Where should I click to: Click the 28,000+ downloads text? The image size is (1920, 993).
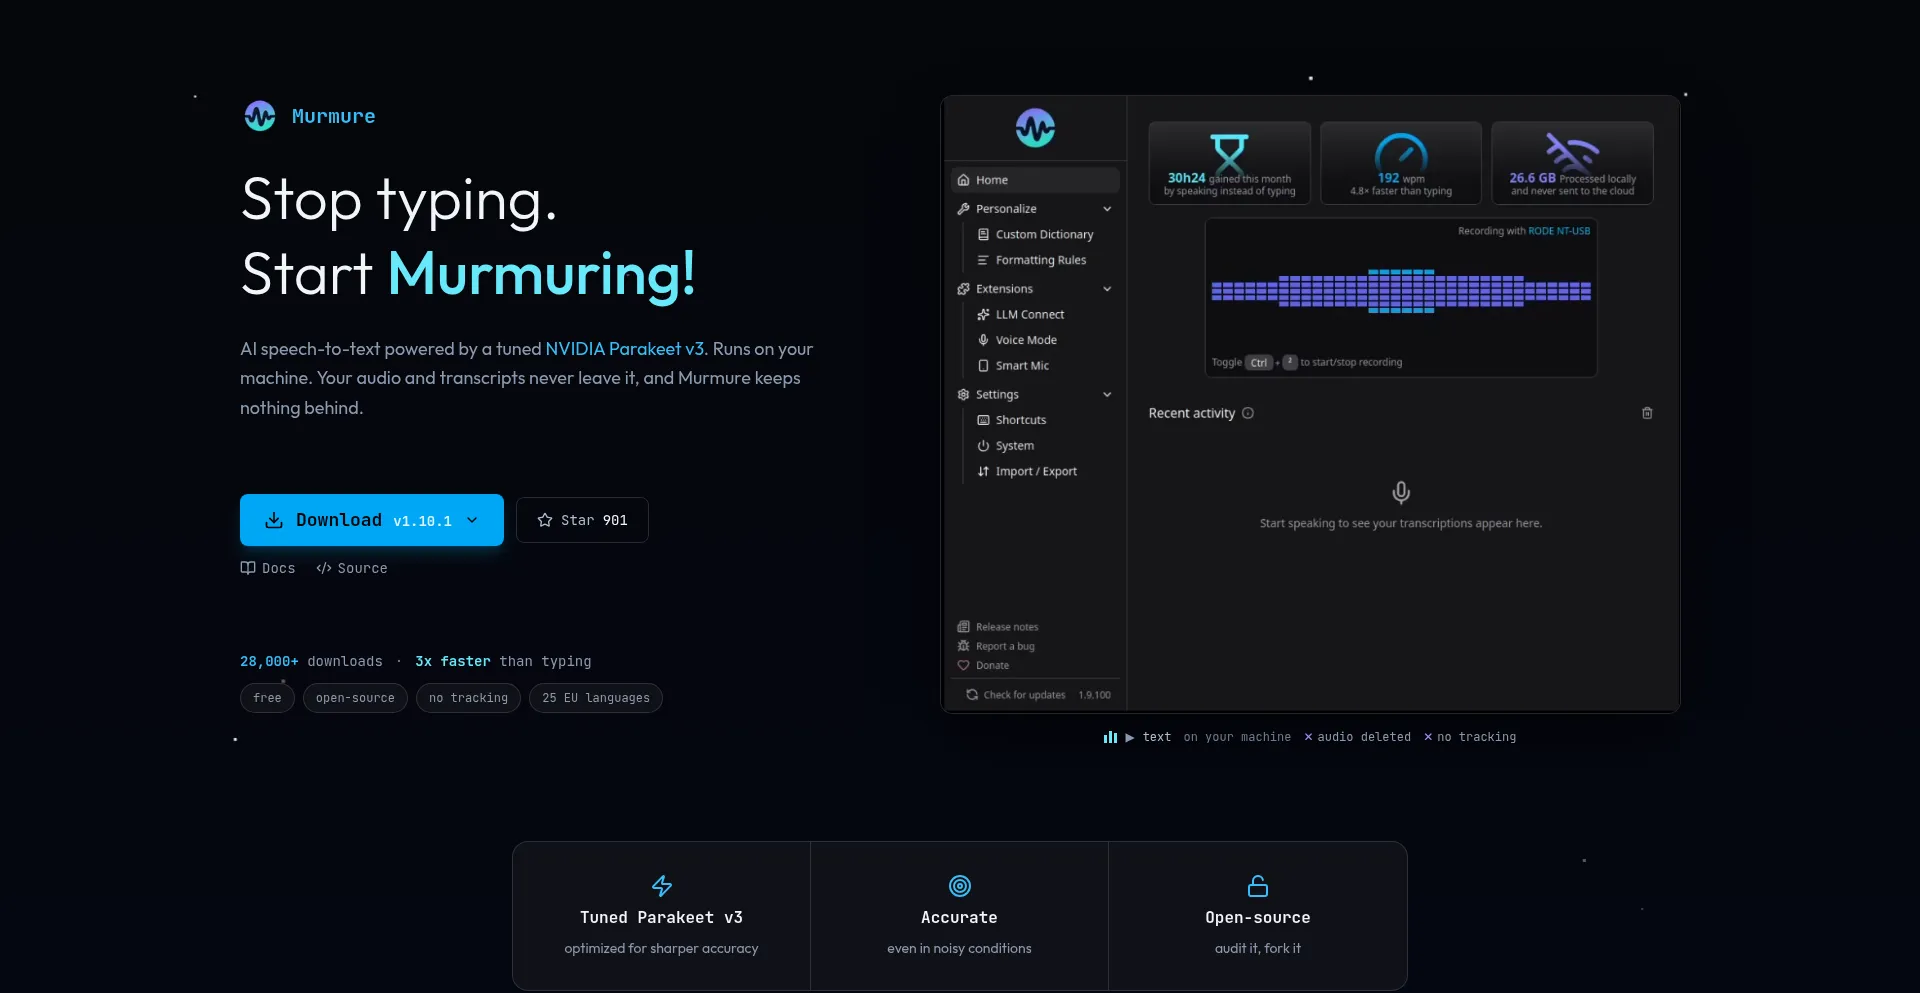(x=311, y=662)
